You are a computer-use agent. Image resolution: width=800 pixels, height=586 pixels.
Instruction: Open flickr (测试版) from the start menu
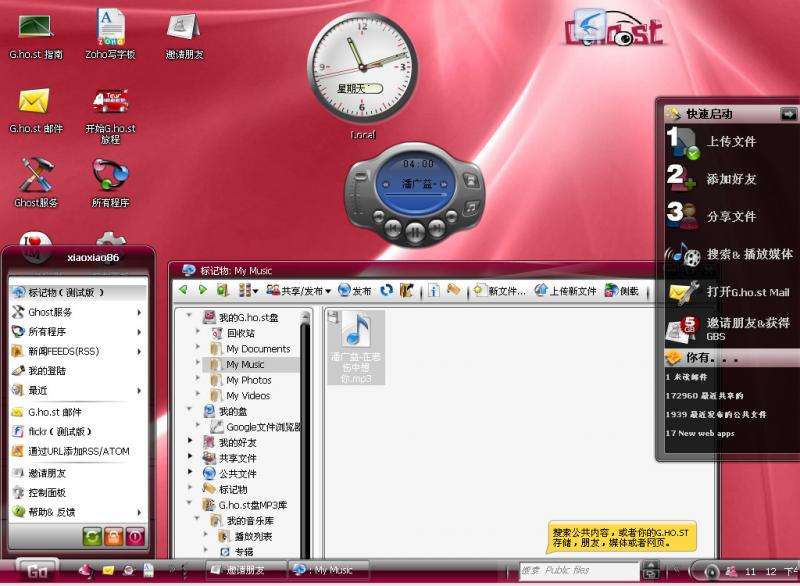tap(78, 431)
